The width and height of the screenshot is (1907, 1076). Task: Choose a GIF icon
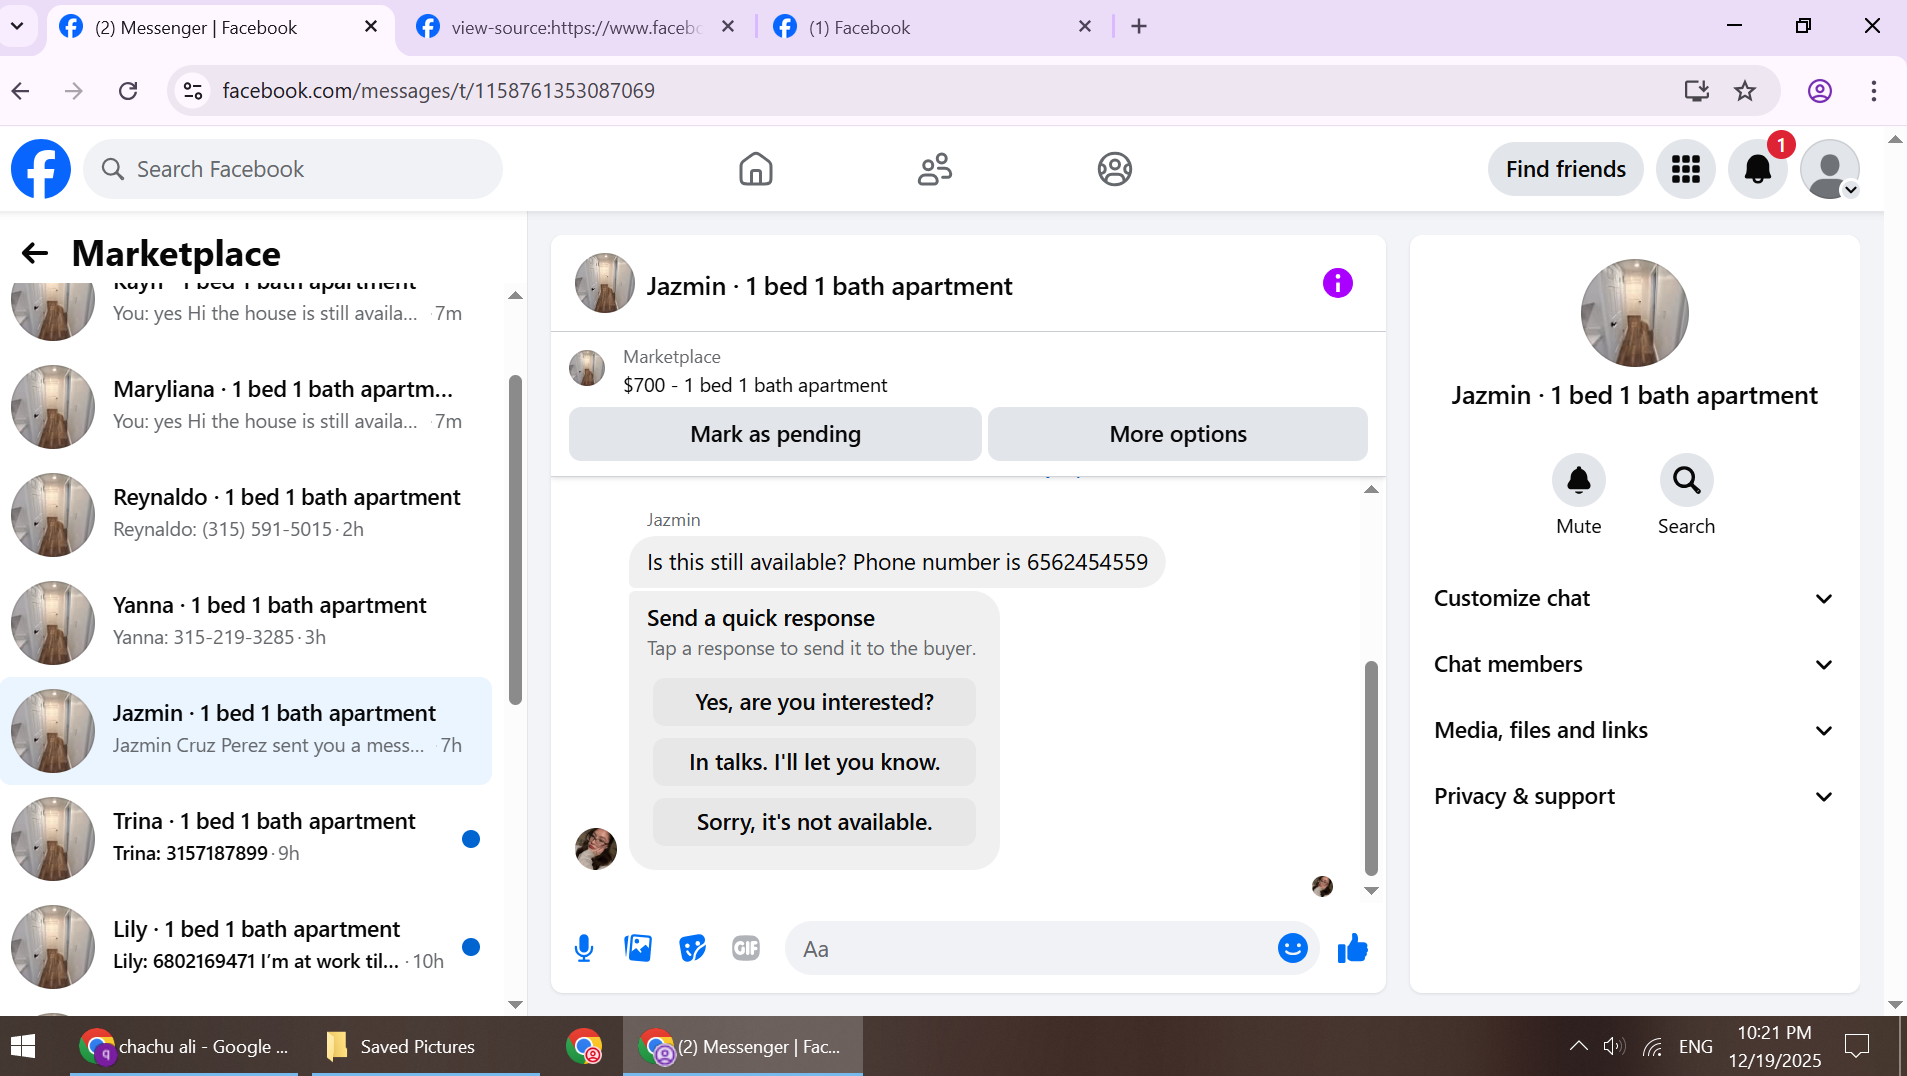click(x=746, y=948)
